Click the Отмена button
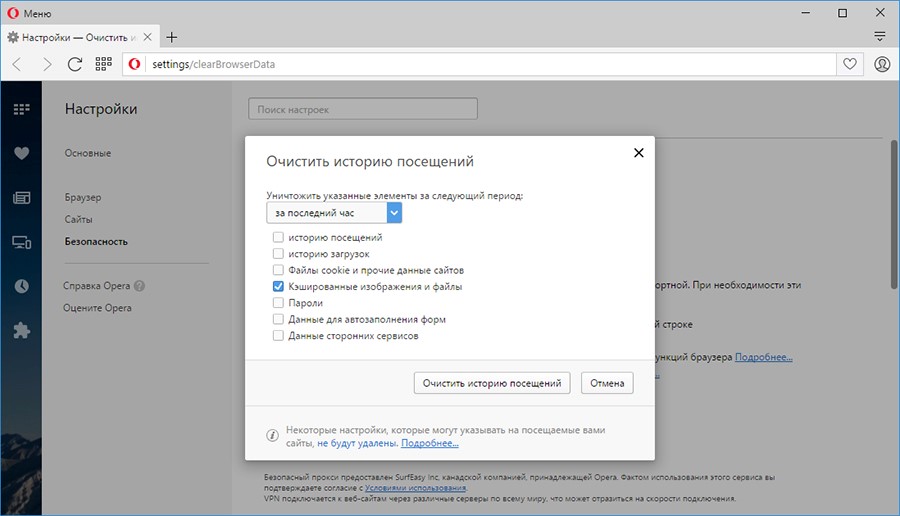The image size is (900, 516). (607, 383)
